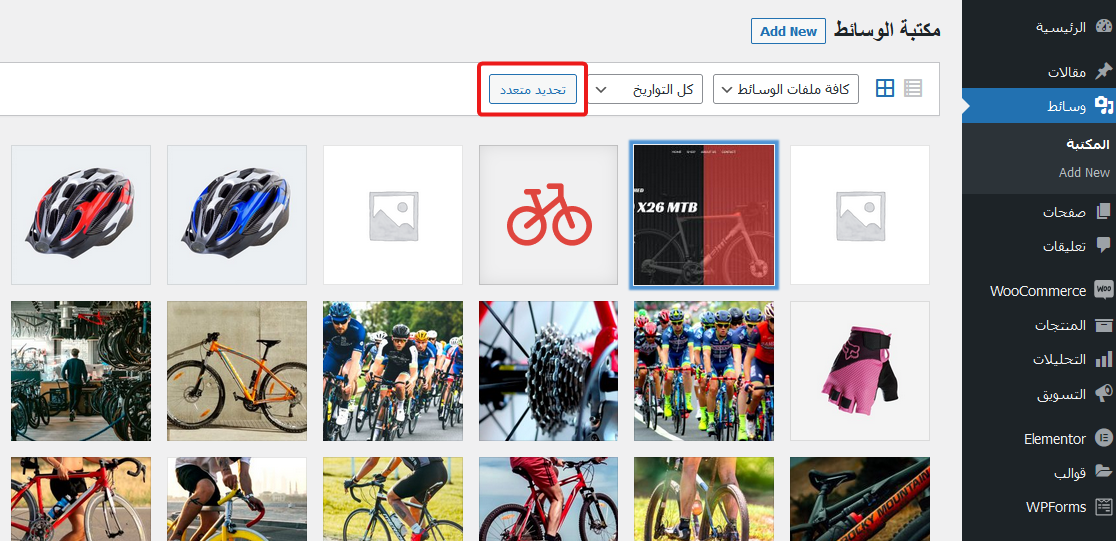Click the تحديد متعدد bulk select button
Viewport: 1116px width, 541px height.
tap(532, 90)
